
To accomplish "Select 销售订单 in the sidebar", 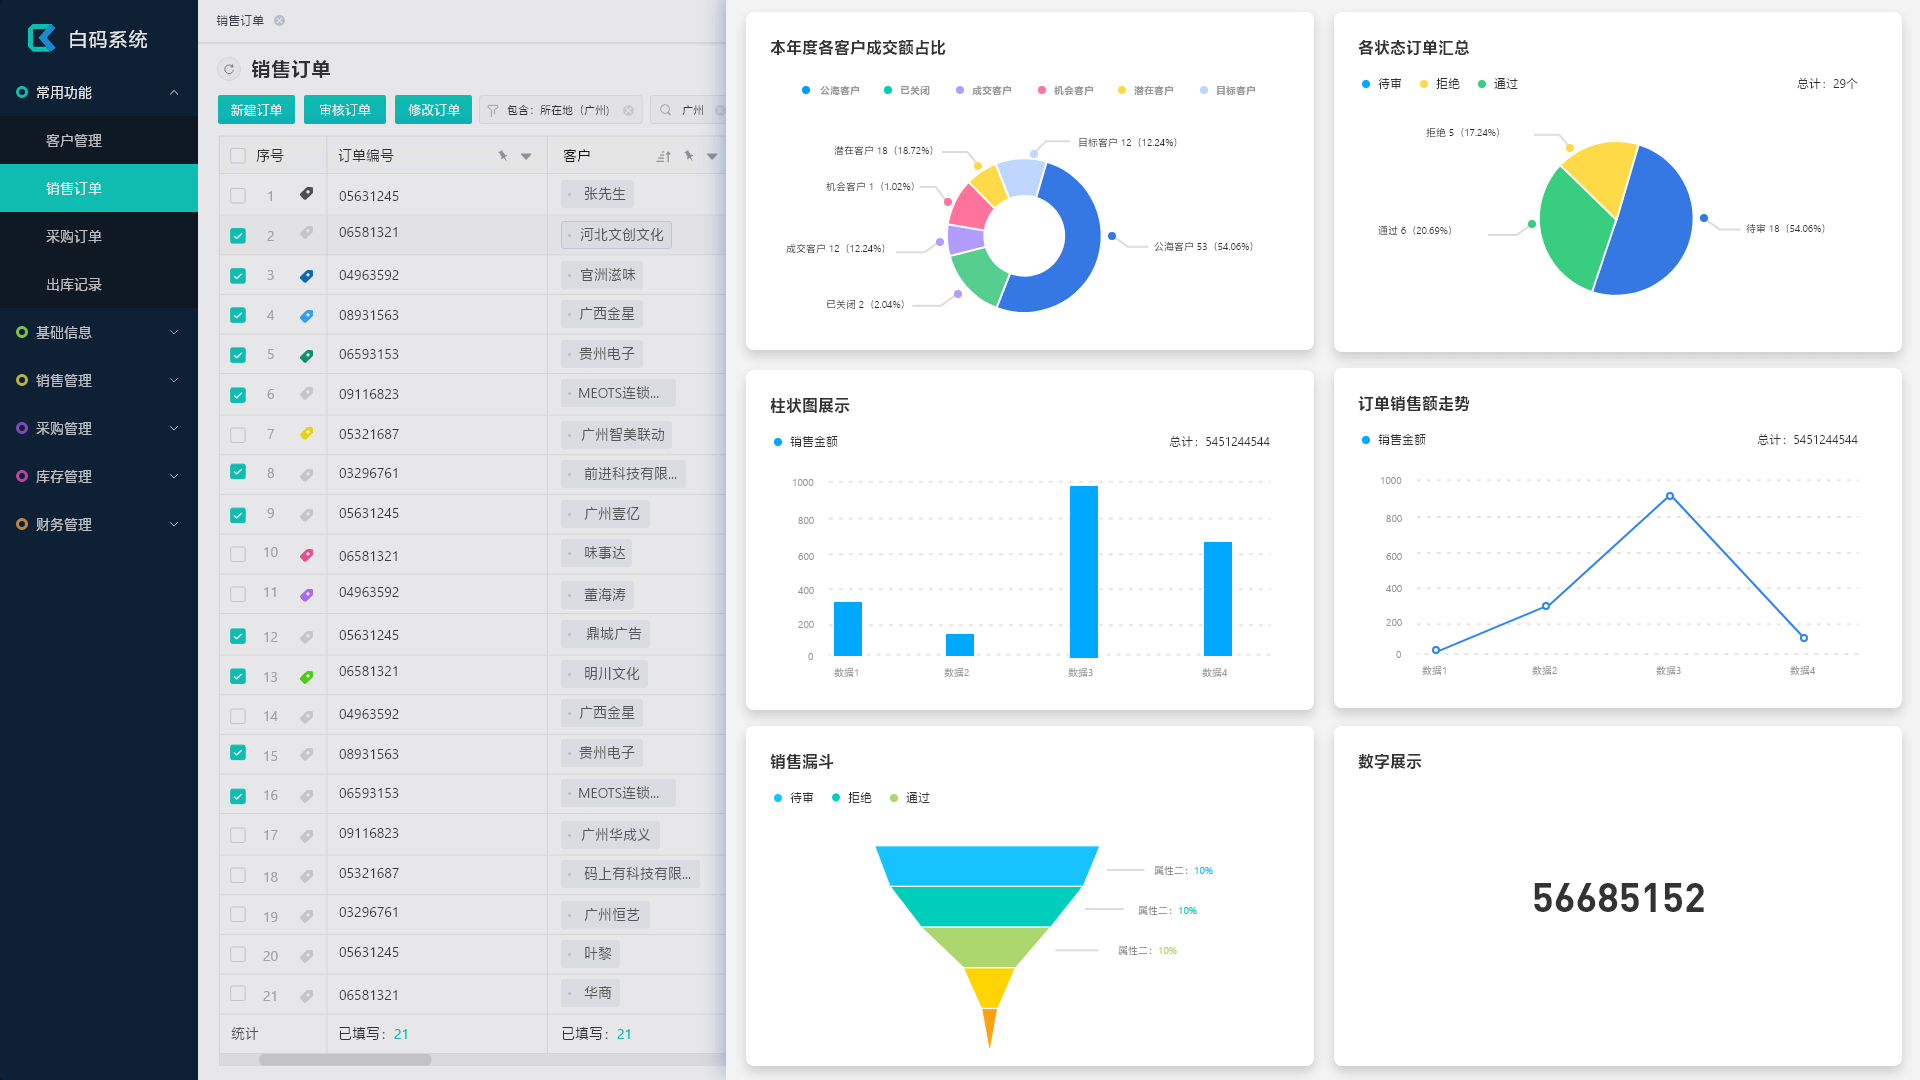I will (x=99, y=188).
